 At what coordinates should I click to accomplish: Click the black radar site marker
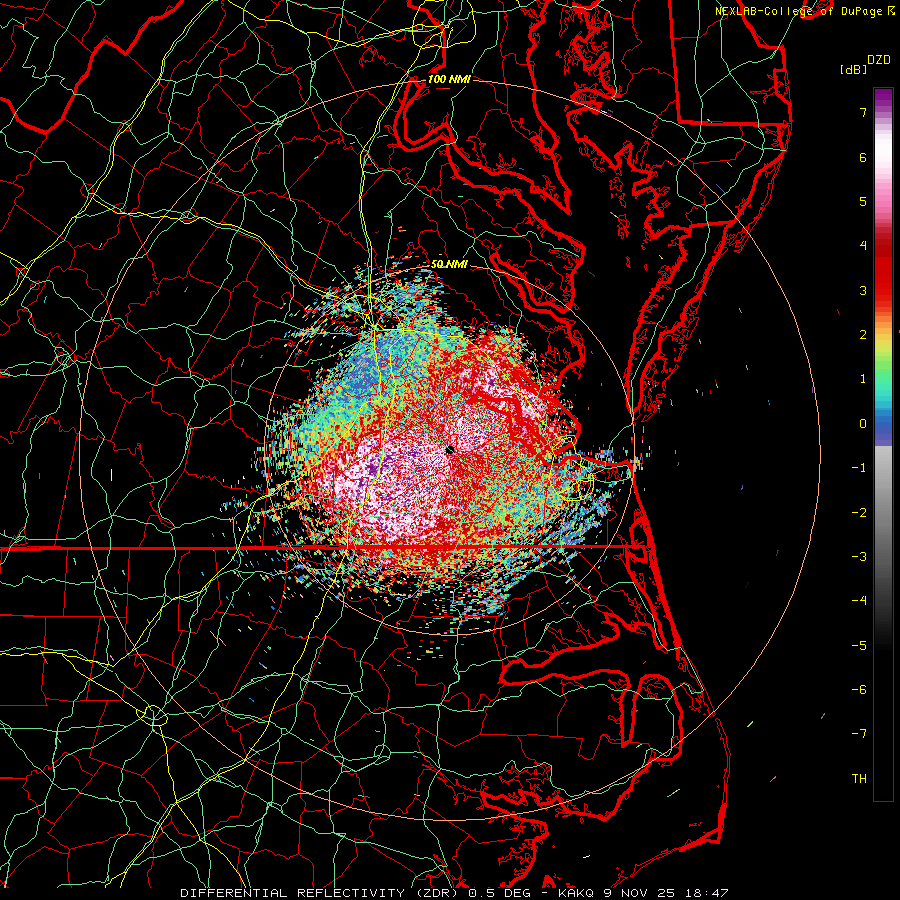[450, 450]
